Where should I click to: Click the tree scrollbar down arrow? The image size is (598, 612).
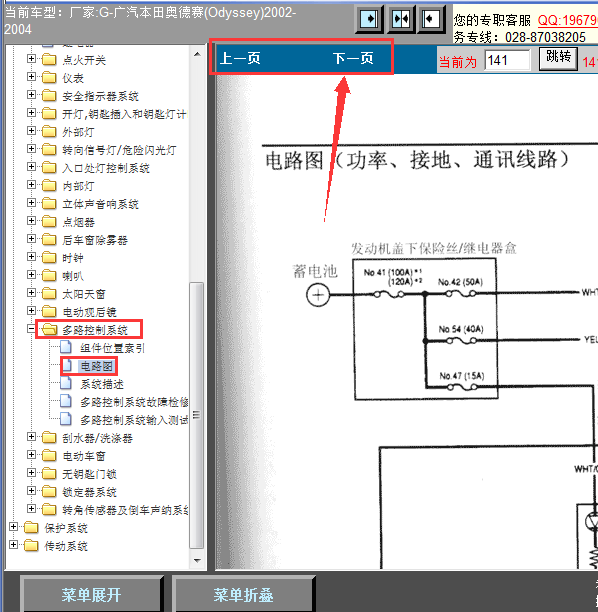(197, 560)
